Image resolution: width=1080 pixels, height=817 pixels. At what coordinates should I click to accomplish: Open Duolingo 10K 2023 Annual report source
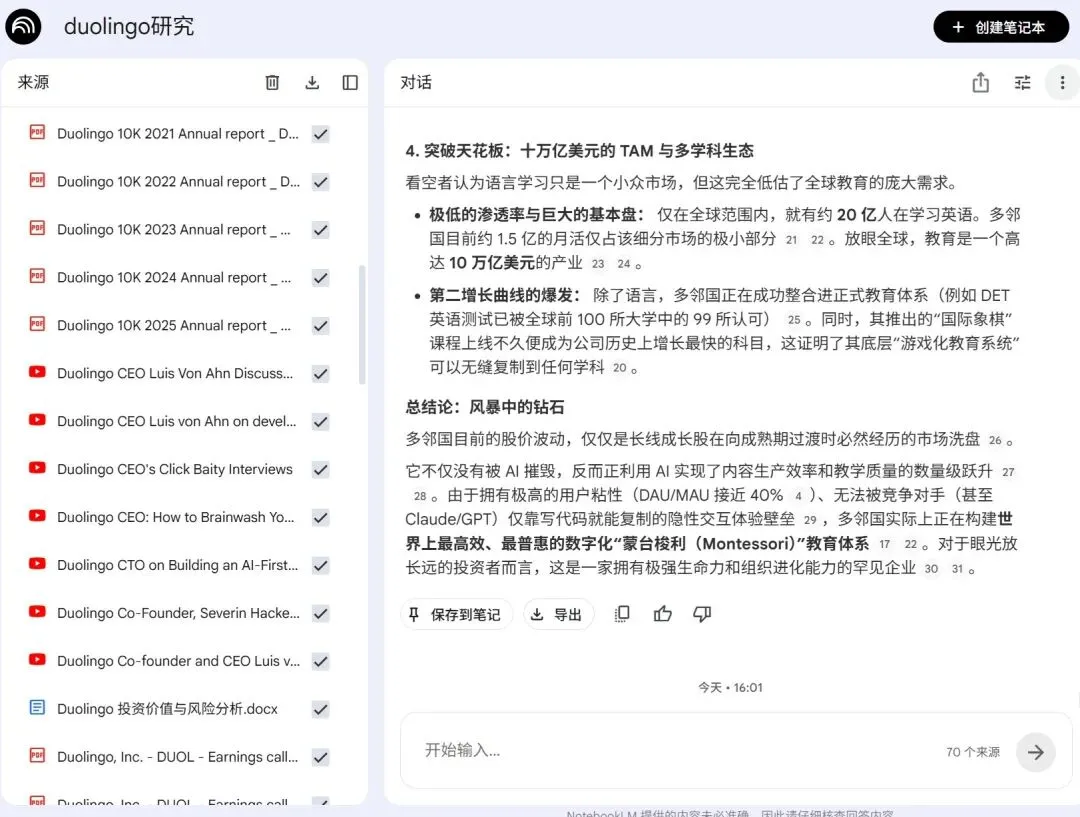point(174,229)
